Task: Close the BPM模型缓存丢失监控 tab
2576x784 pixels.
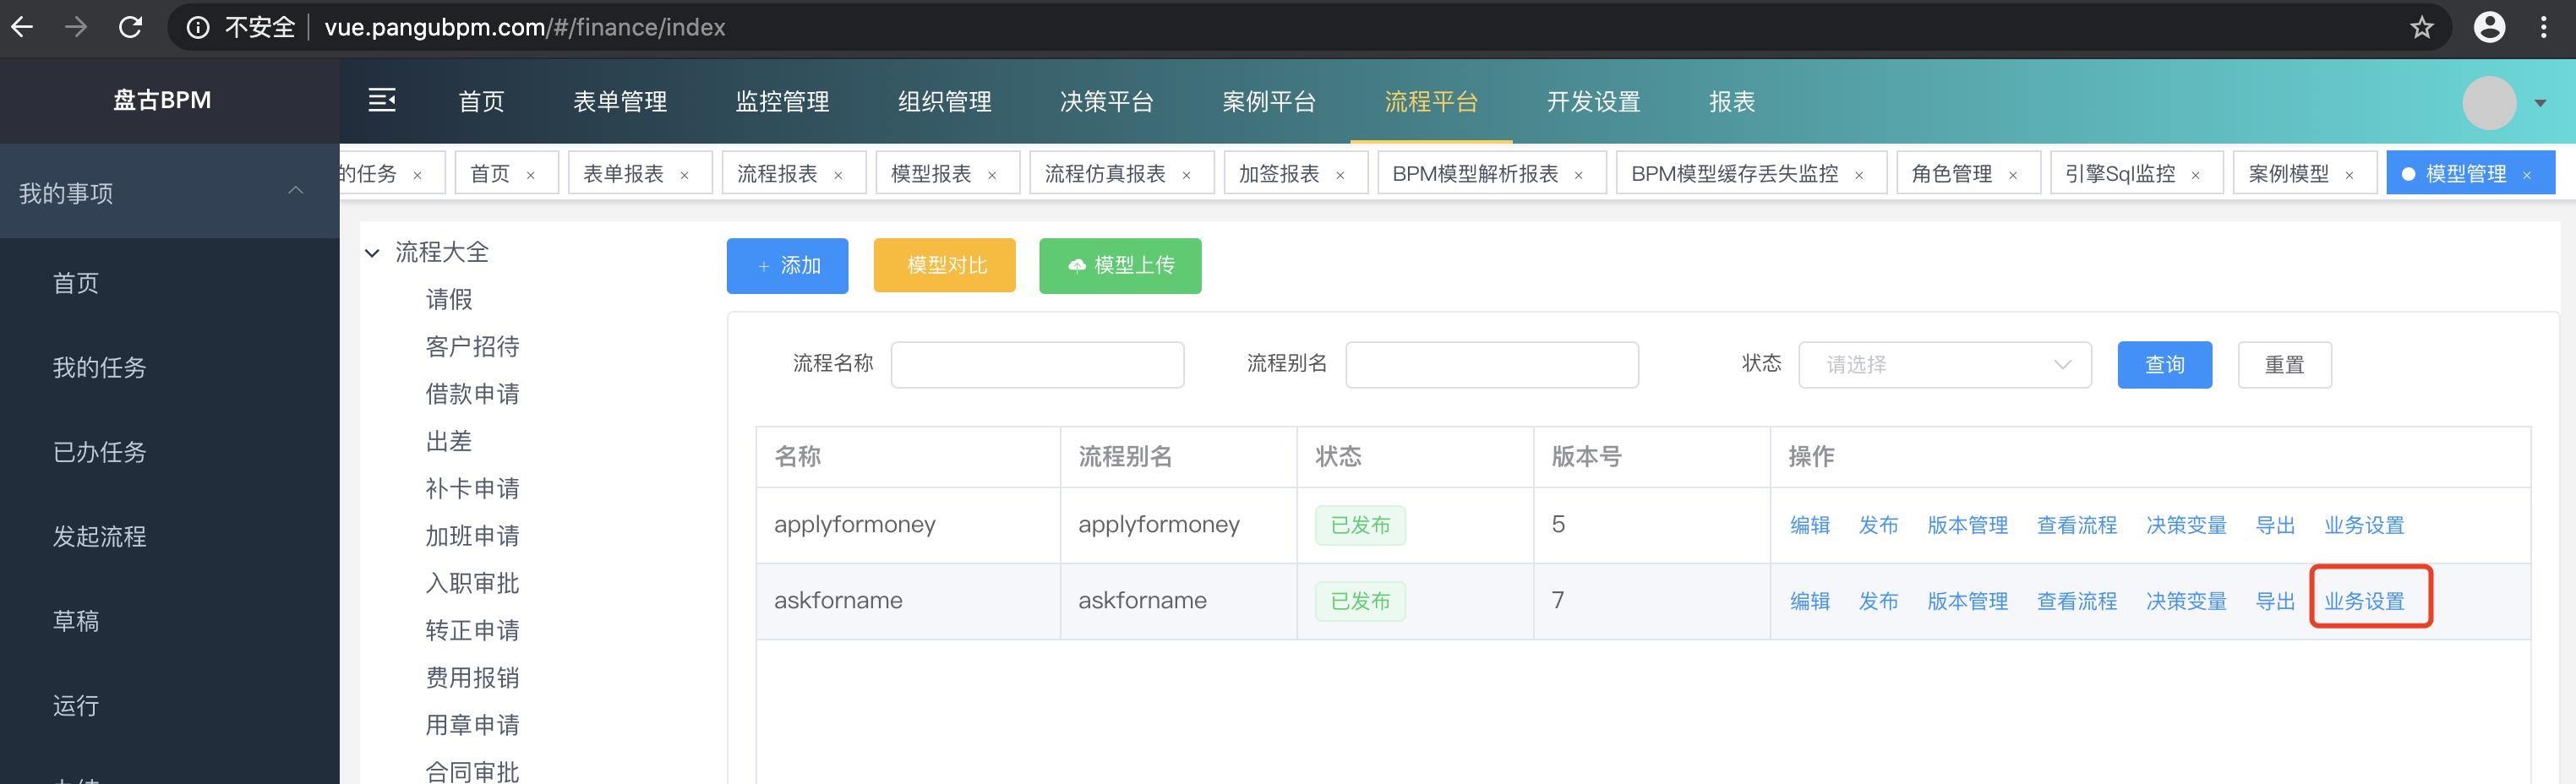Action: [x=1859, y=176]
